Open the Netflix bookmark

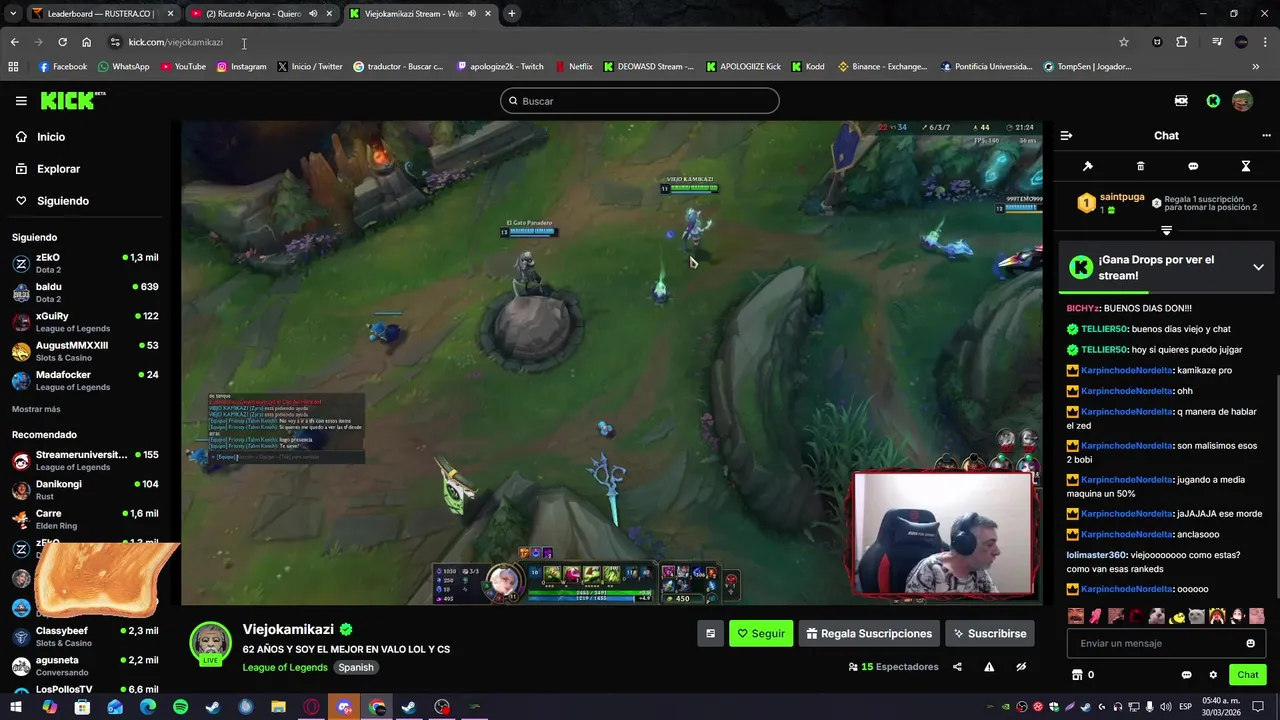tap(573, 67)
